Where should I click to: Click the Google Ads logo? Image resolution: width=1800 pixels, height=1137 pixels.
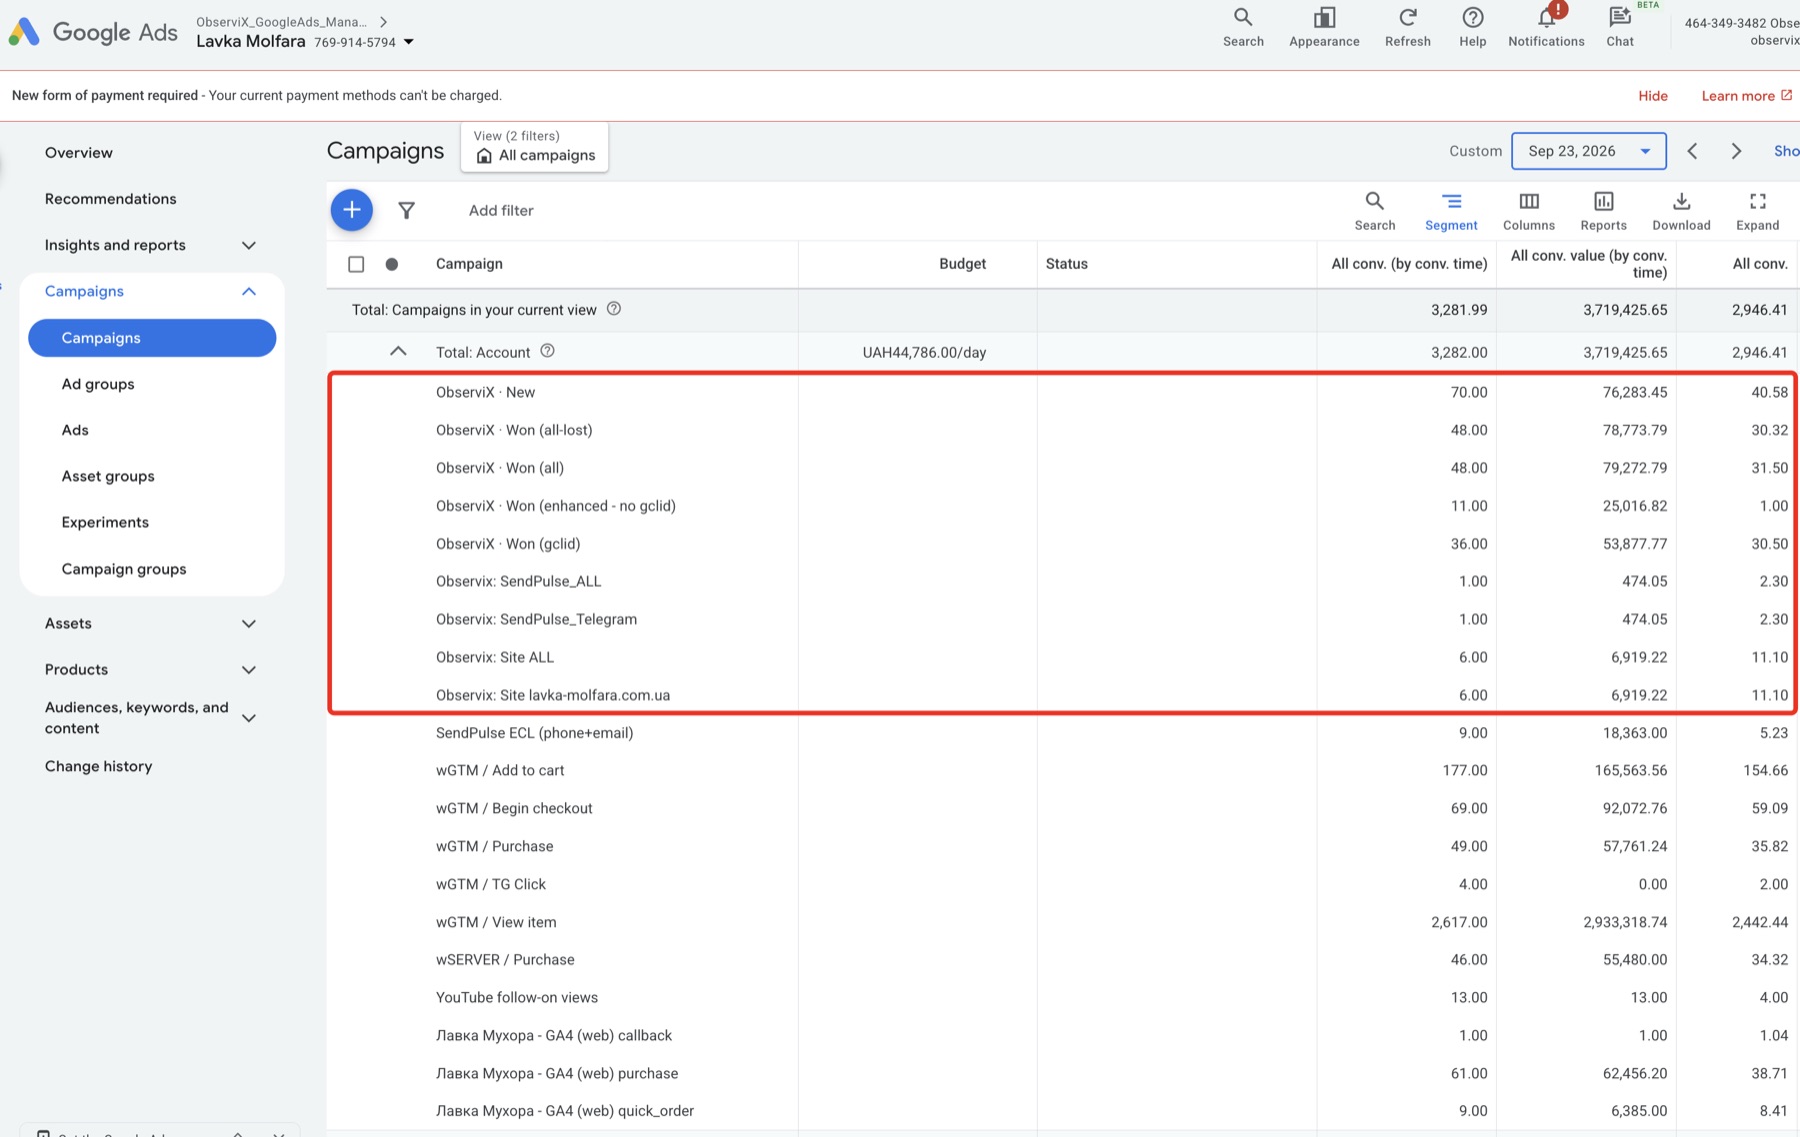coord(93,32)
